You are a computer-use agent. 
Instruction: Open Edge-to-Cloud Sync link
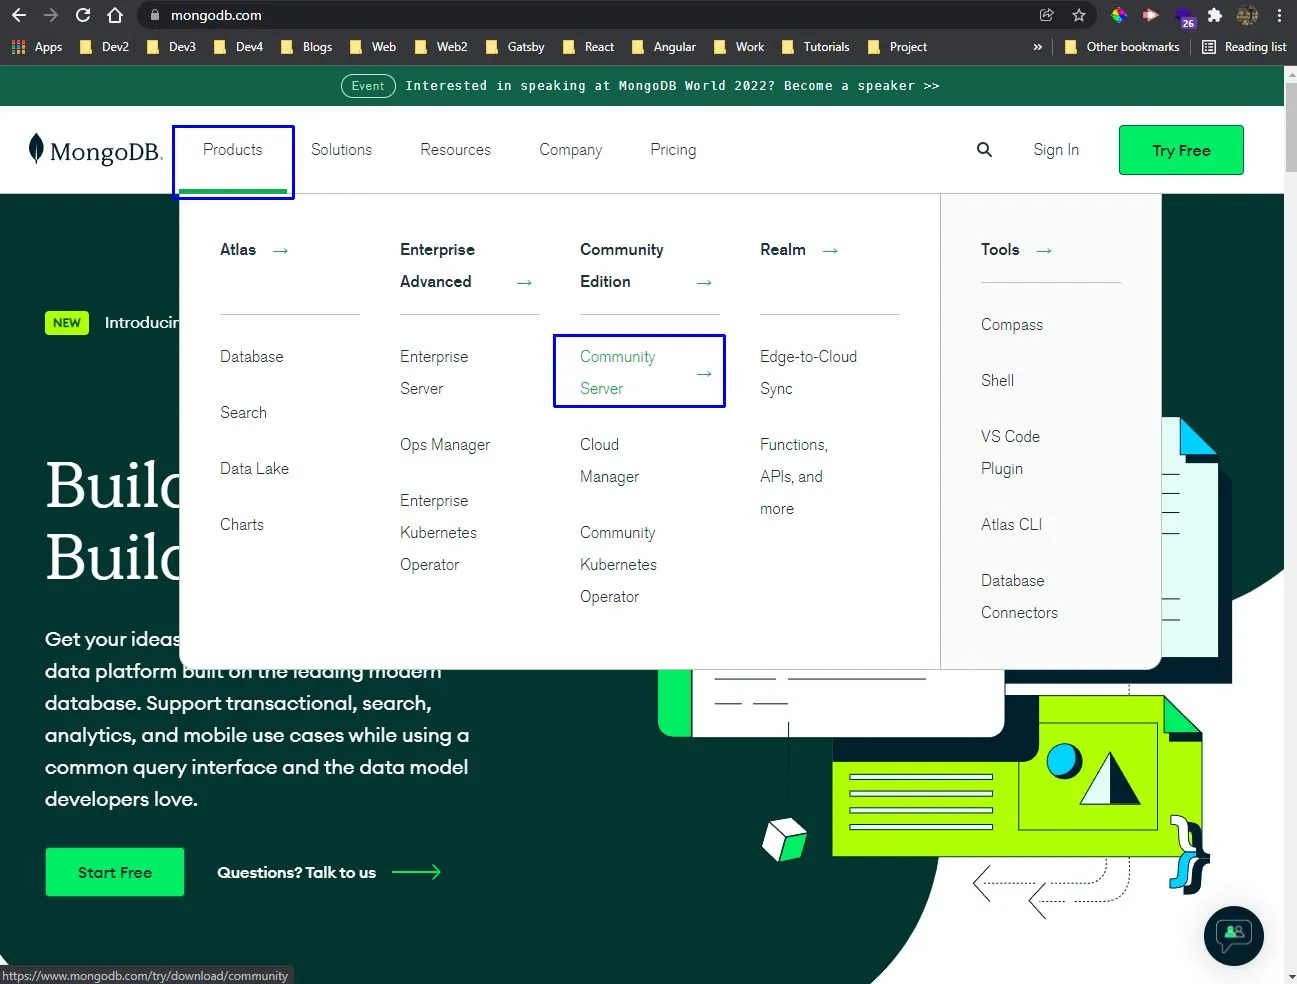[808, 373]
